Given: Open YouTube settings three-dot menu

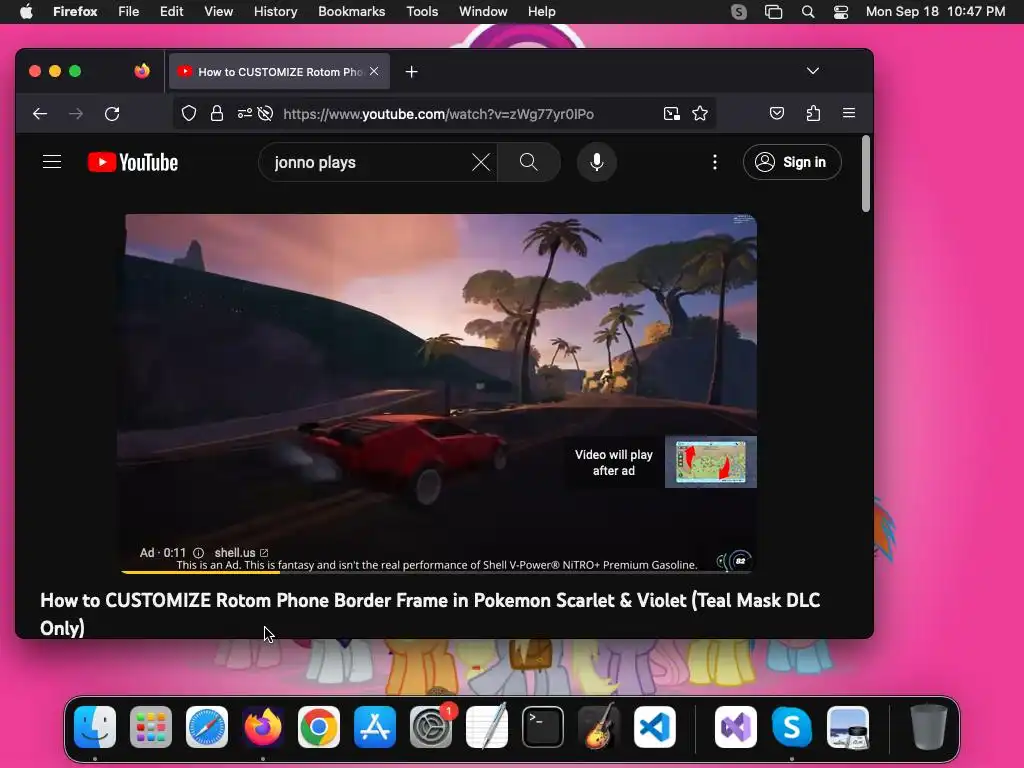Looking at the screenshot, I should pos(715,162).
